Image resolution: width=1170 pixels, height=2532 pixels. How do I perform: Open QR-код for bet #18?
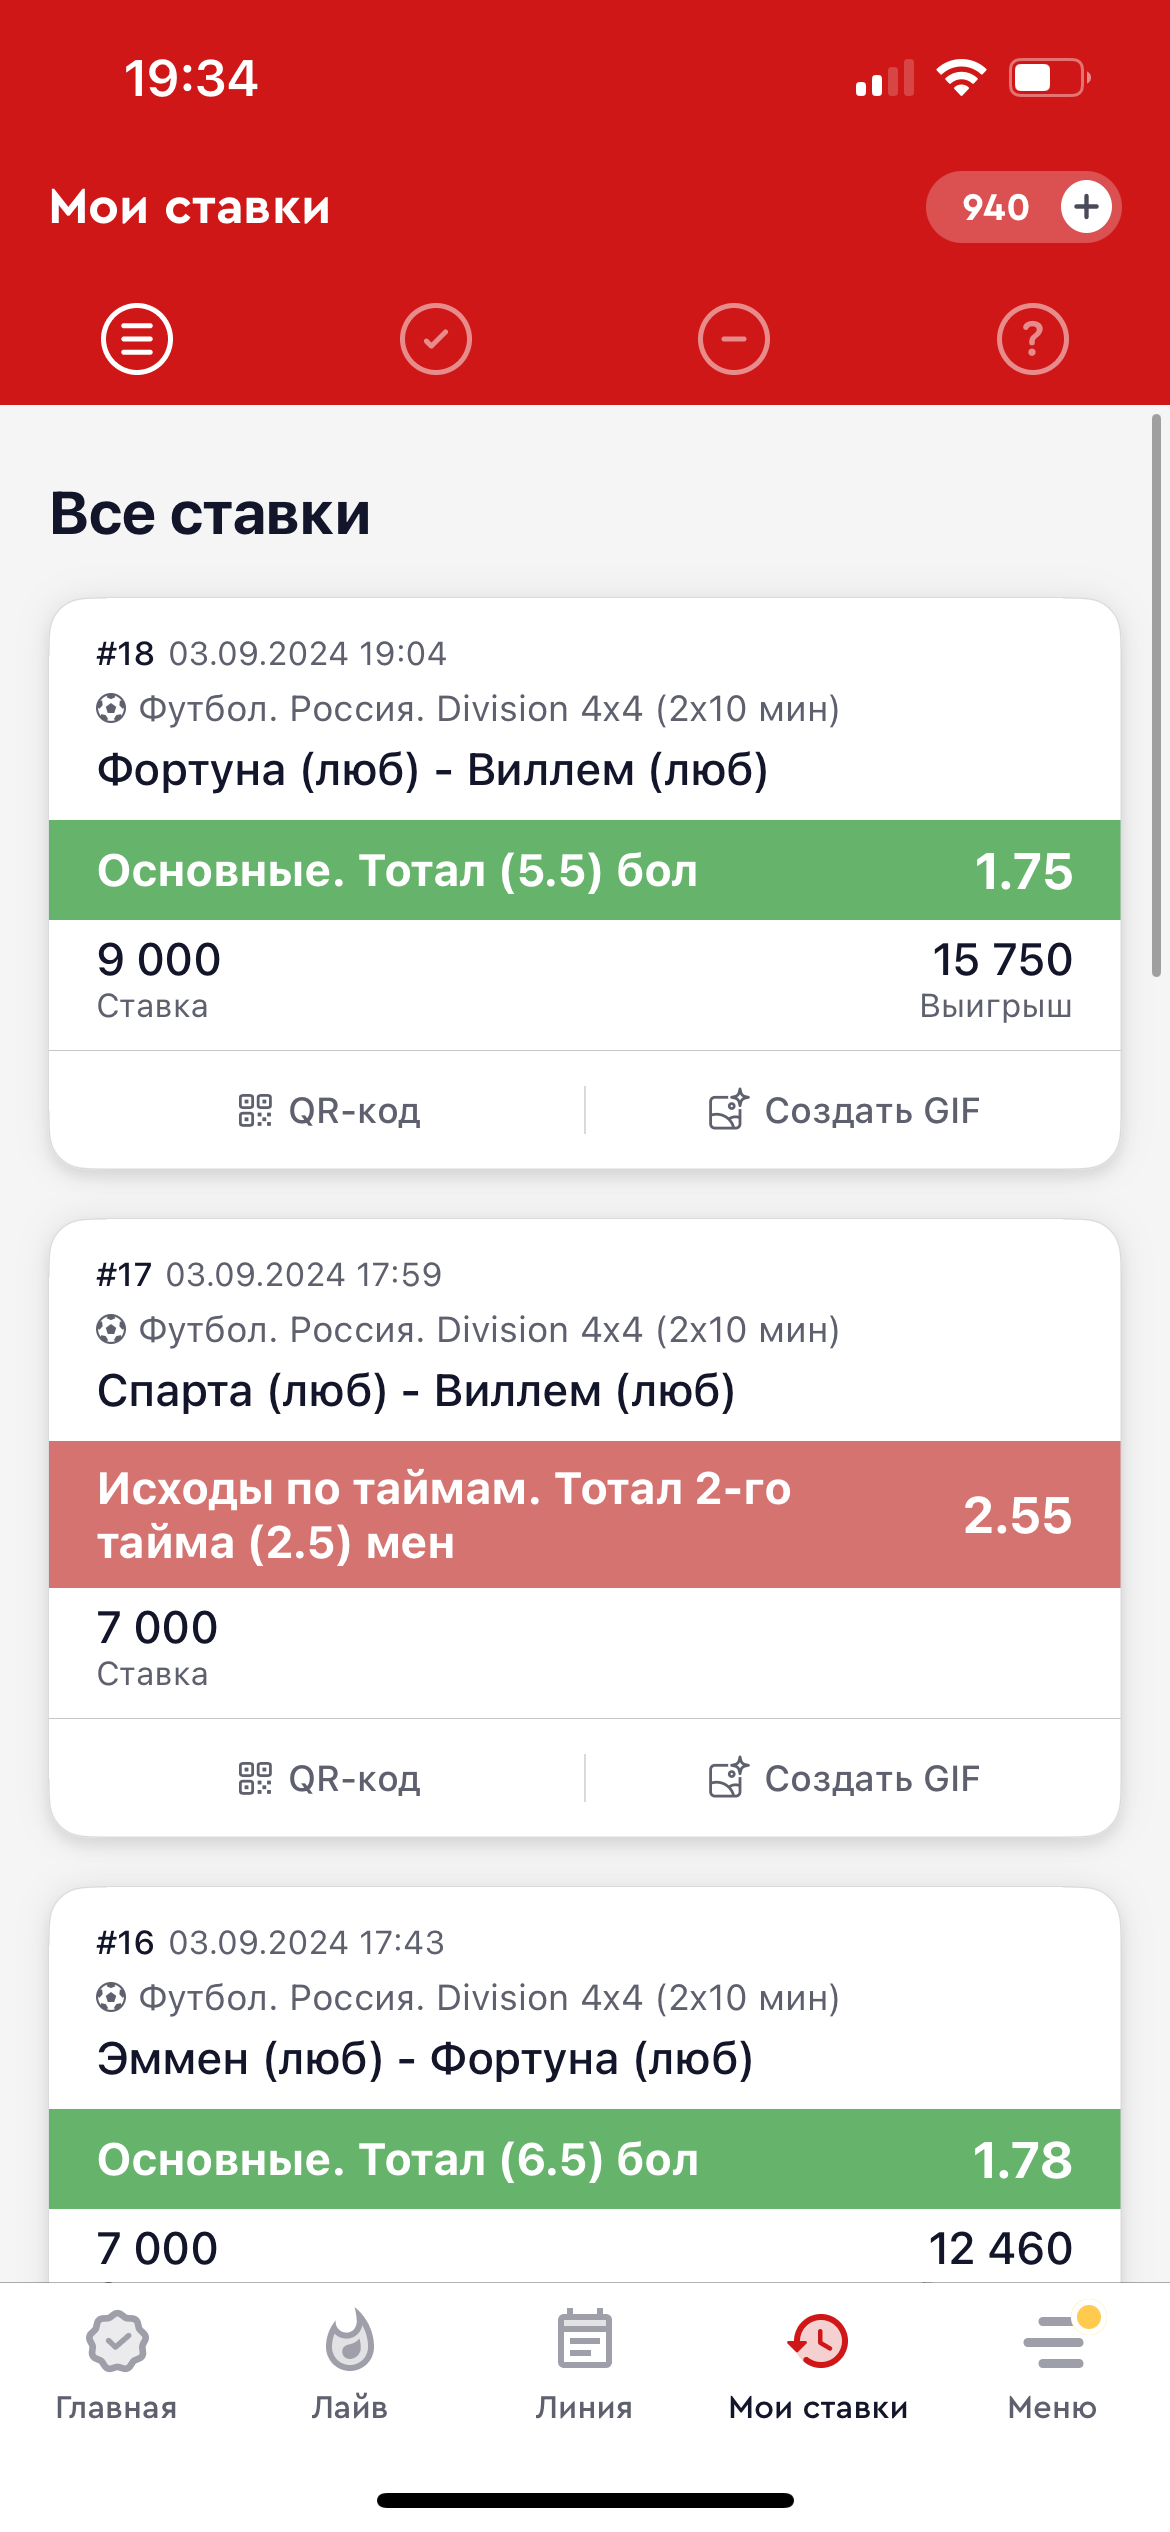point(330,1111)
